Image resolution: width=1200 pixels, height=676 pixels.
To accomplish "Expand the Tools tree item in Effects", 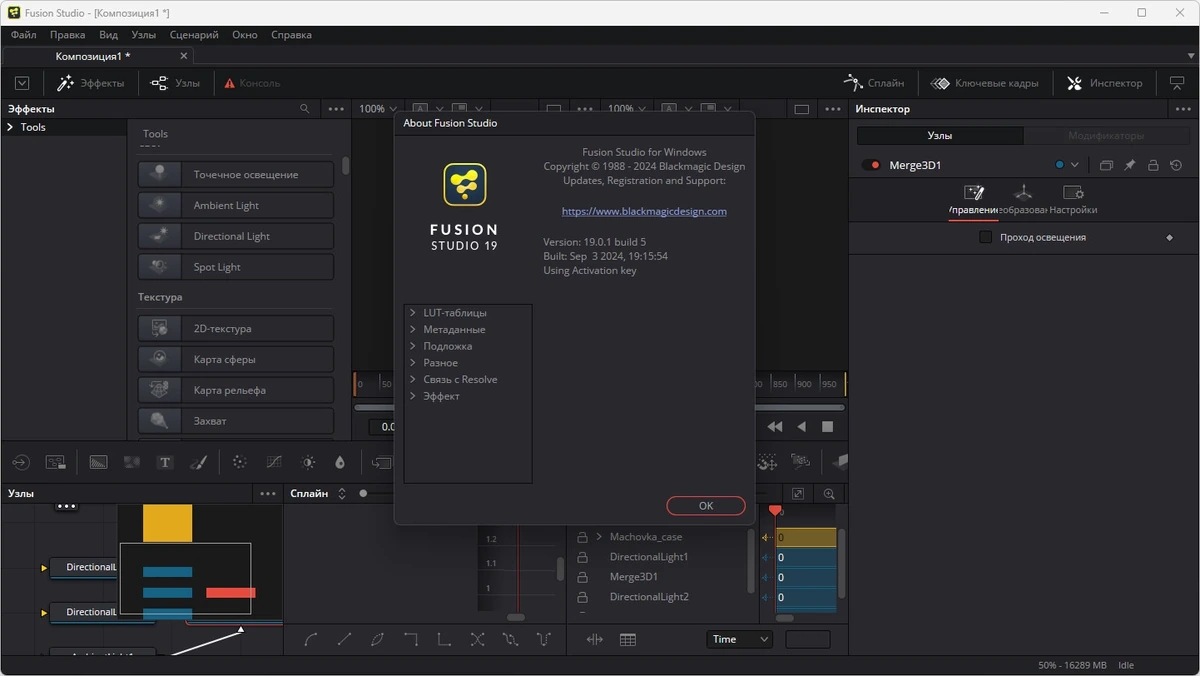I will 10,127.
